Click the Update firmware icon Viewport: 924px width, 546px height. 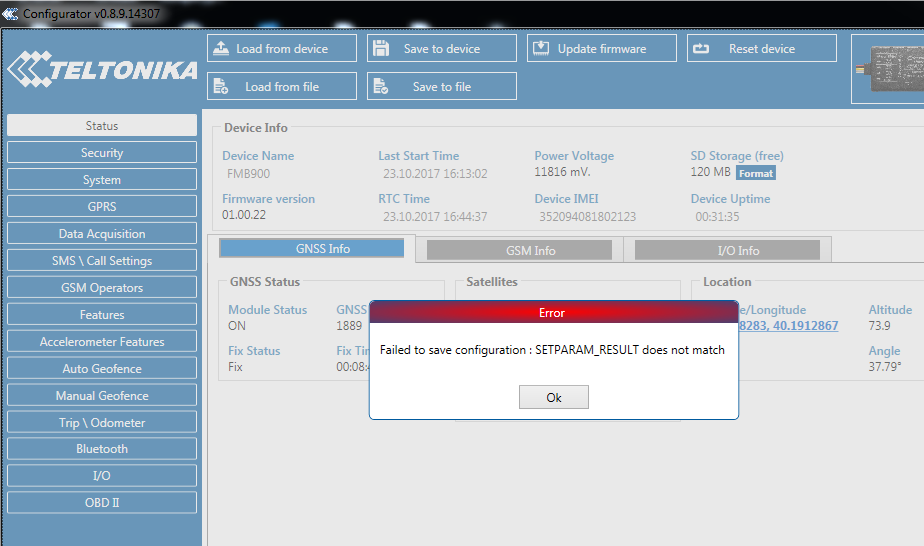[540, 48]
